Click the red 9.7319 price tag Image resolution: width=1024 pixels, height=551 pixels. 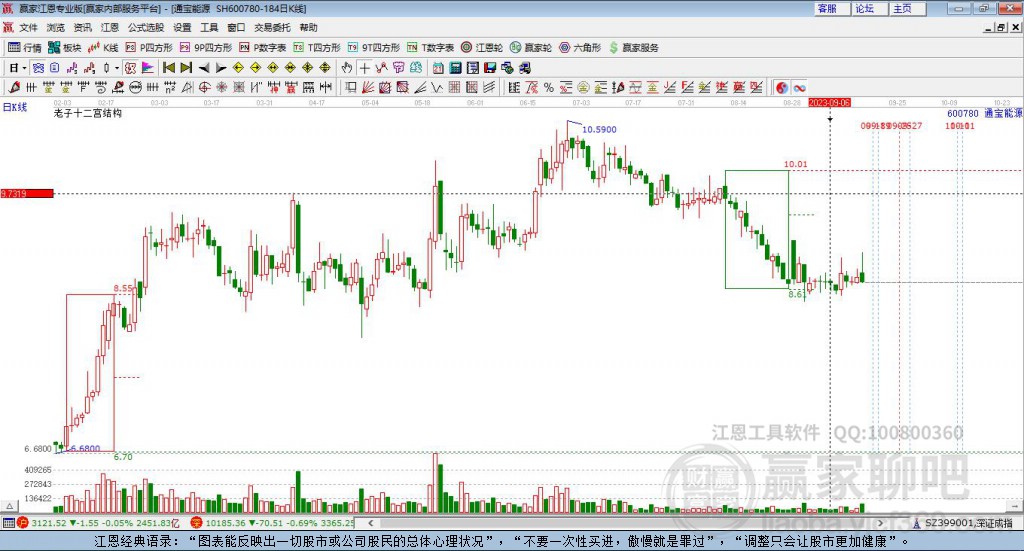click(x=27, y=193)
